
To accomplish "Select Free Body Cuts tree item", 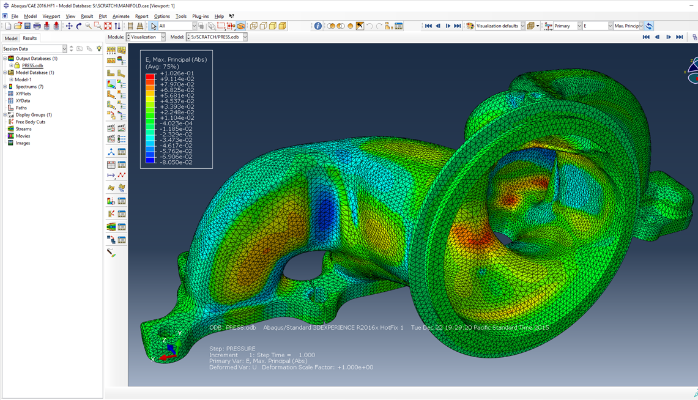I will 30,121.
